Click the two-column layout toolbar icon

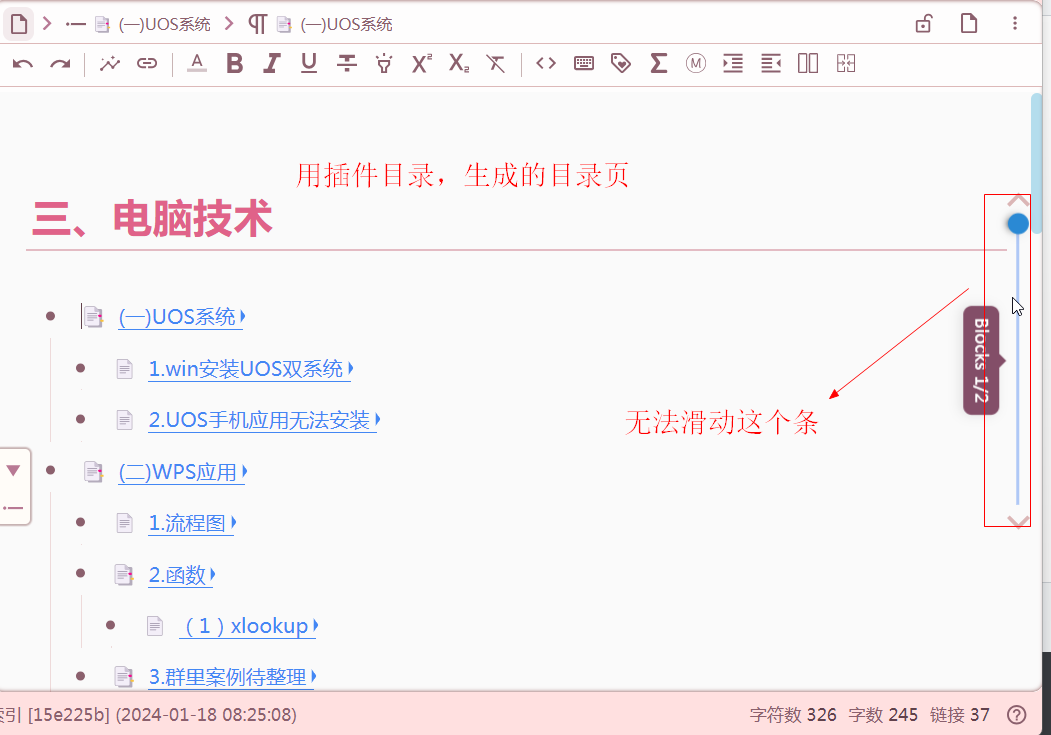click(x=808, y=64)
